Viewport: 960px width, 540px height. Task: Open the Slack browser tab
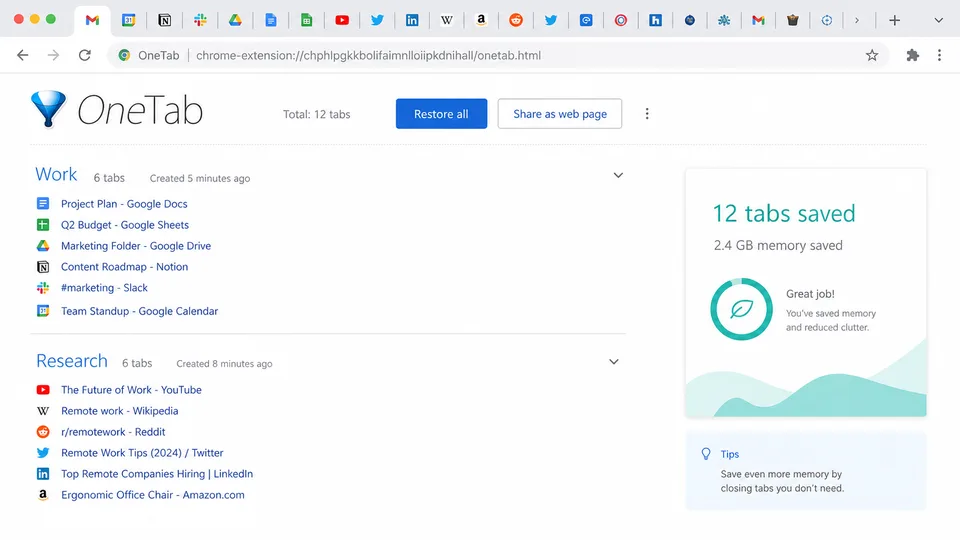click(x=200, y=20)
